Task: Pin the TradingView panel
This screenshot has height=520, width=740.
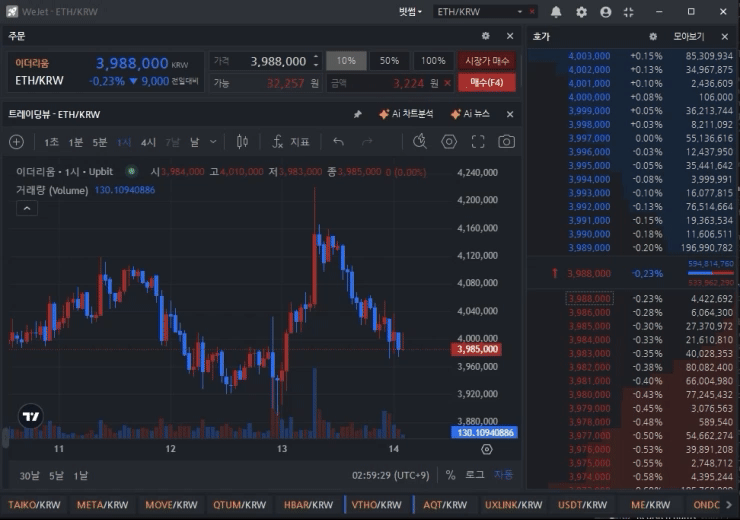Action: tap(358, 115)
